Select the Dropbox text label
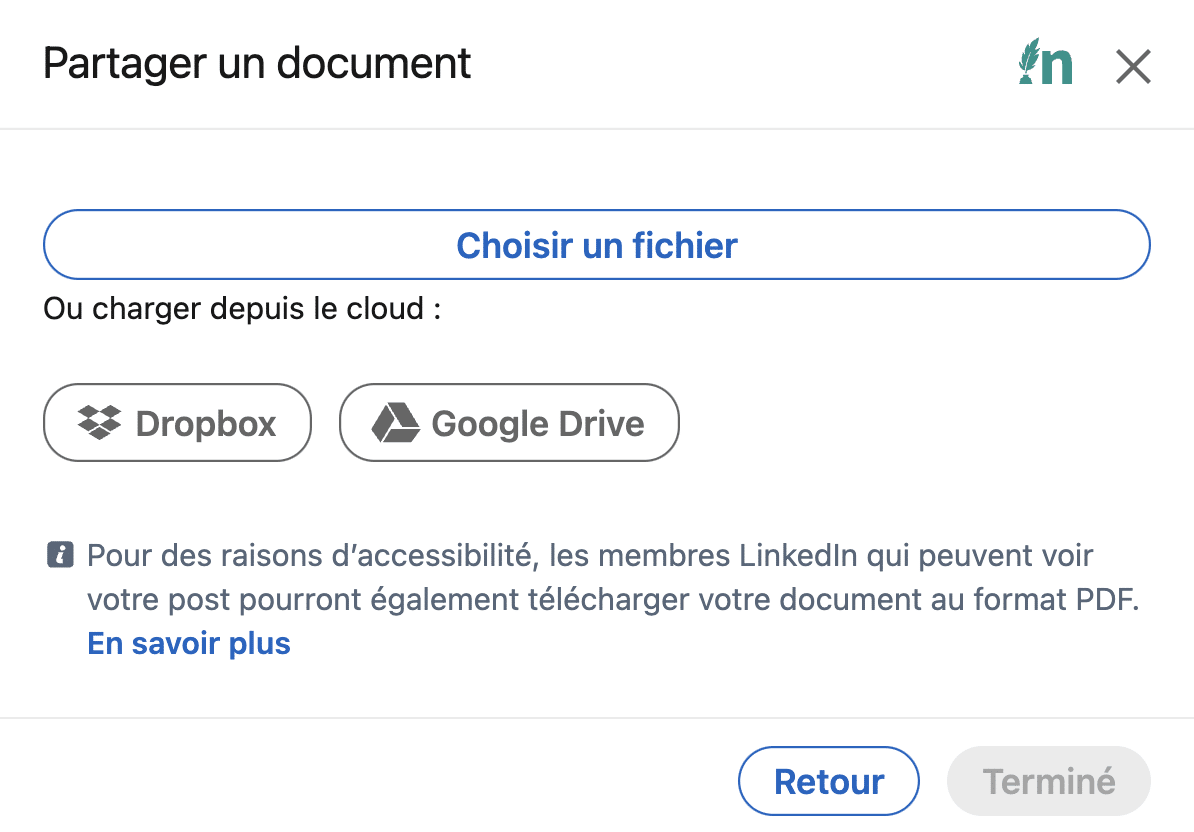1194x832 pixels. coord(206,424)
